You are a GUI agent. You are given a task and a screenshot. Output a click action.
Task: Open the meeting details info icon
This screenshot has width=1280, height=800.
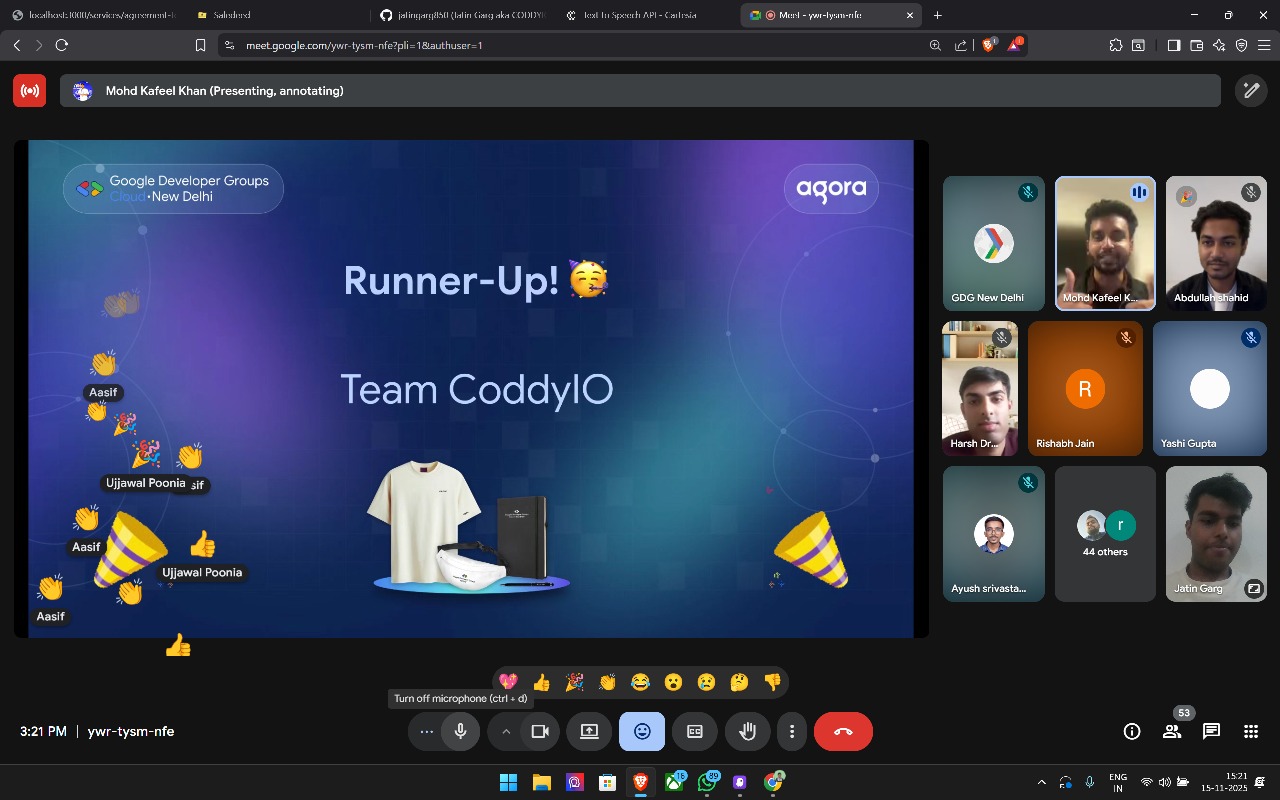click(1132, 731)
